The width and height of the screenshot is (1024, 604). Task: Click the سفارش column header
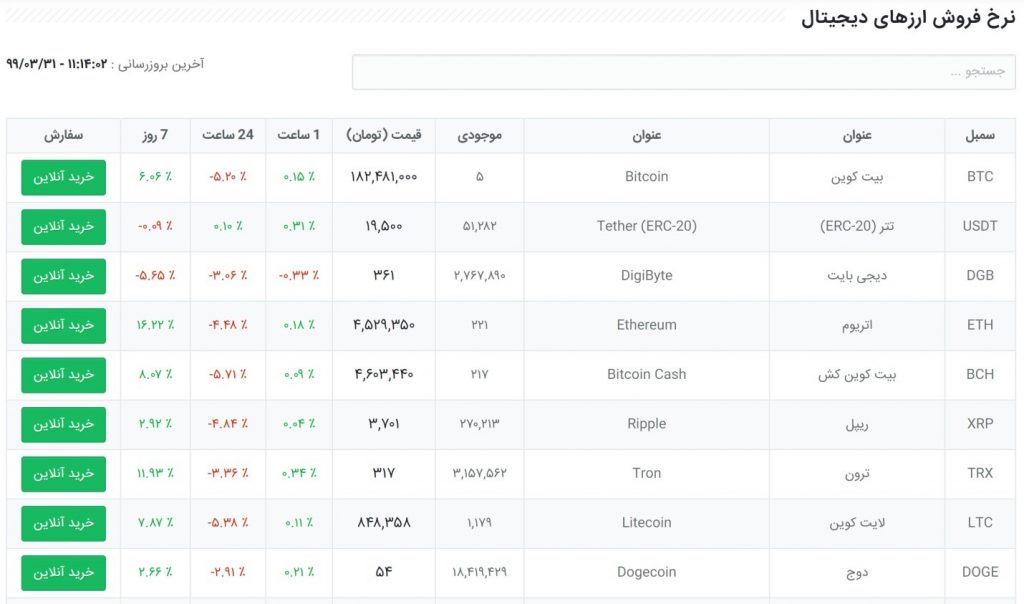point(63,135)
